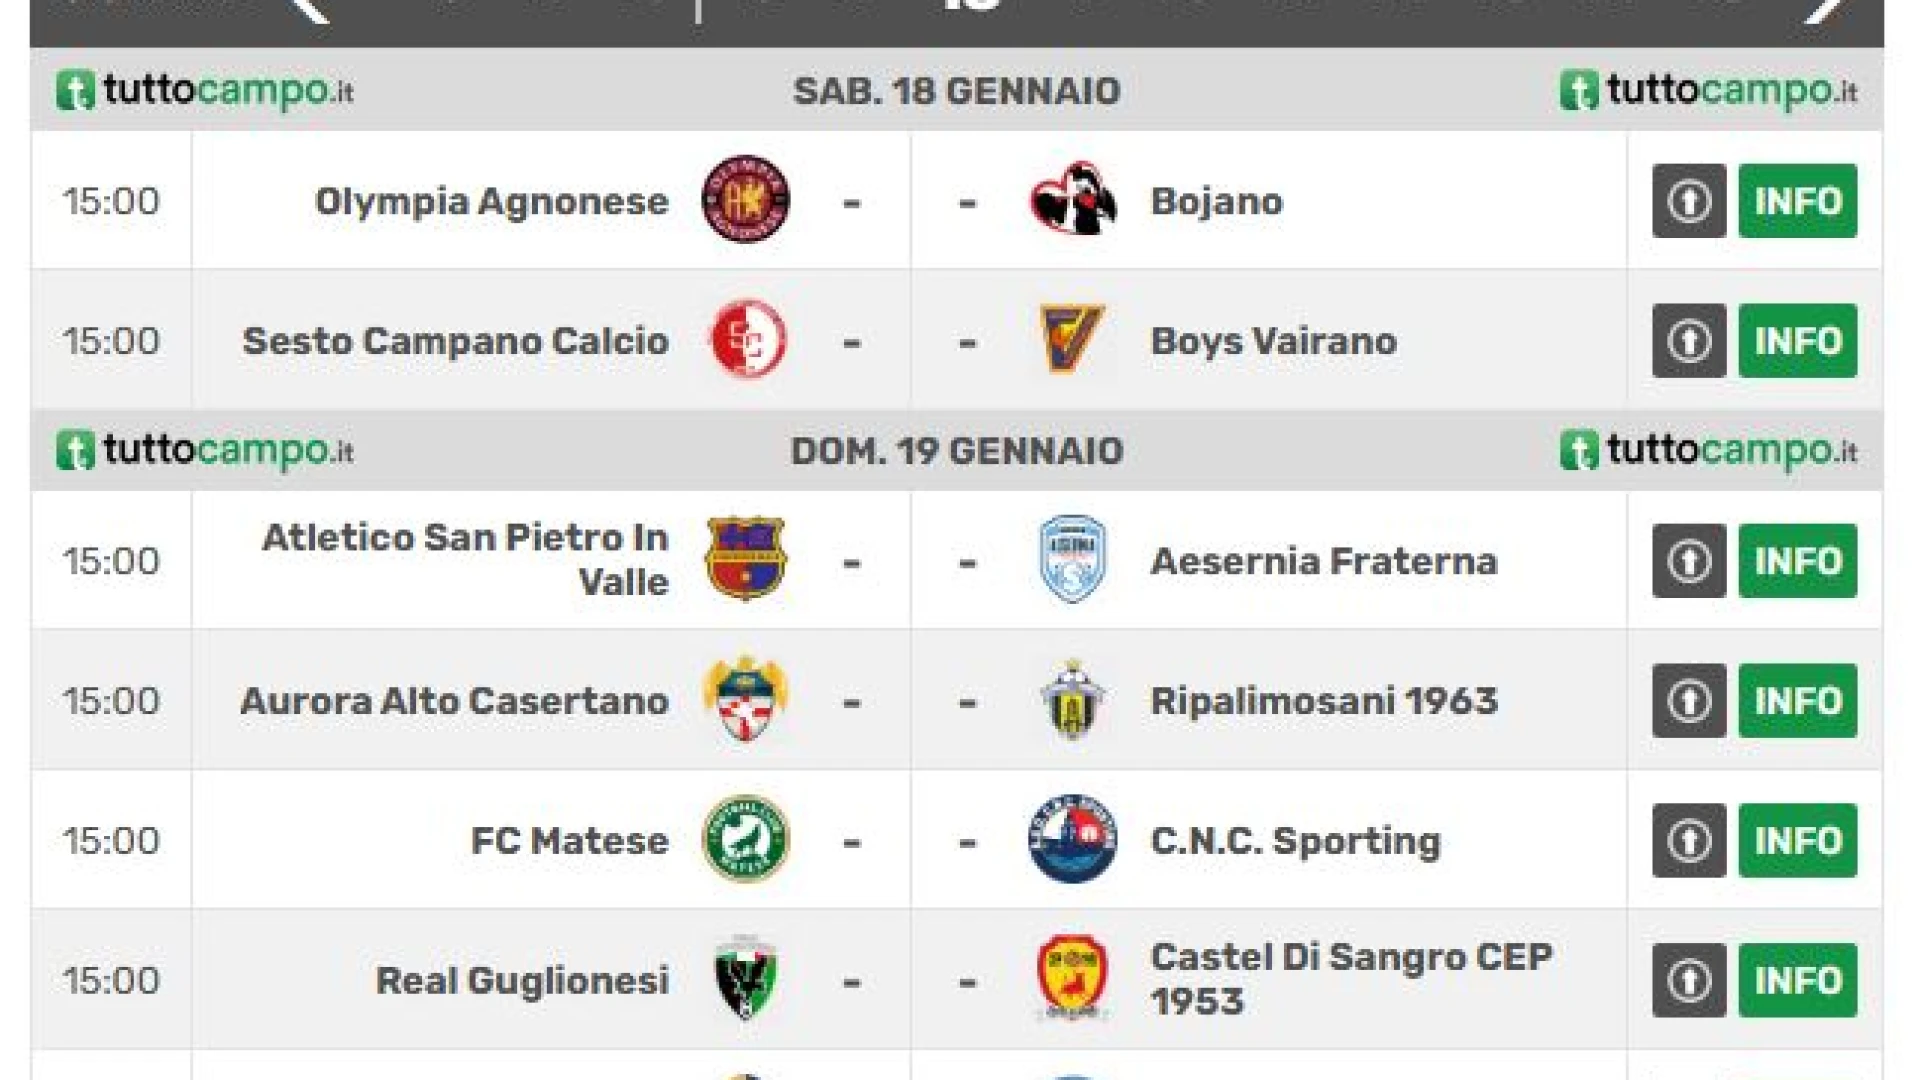Viewport: 1920px width, 1080px height.
Task: Click the Olympia Agnonese team crest
Action: [x=746, y=200]
